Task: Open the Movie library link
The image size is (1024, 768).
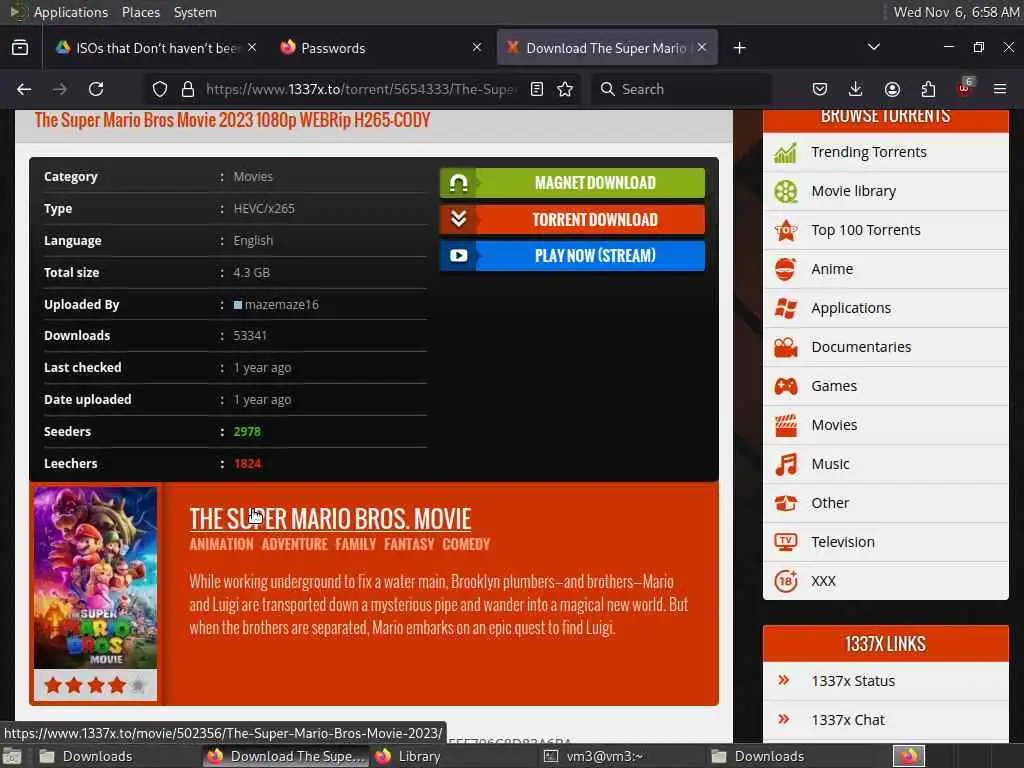Action: (854, 191)
